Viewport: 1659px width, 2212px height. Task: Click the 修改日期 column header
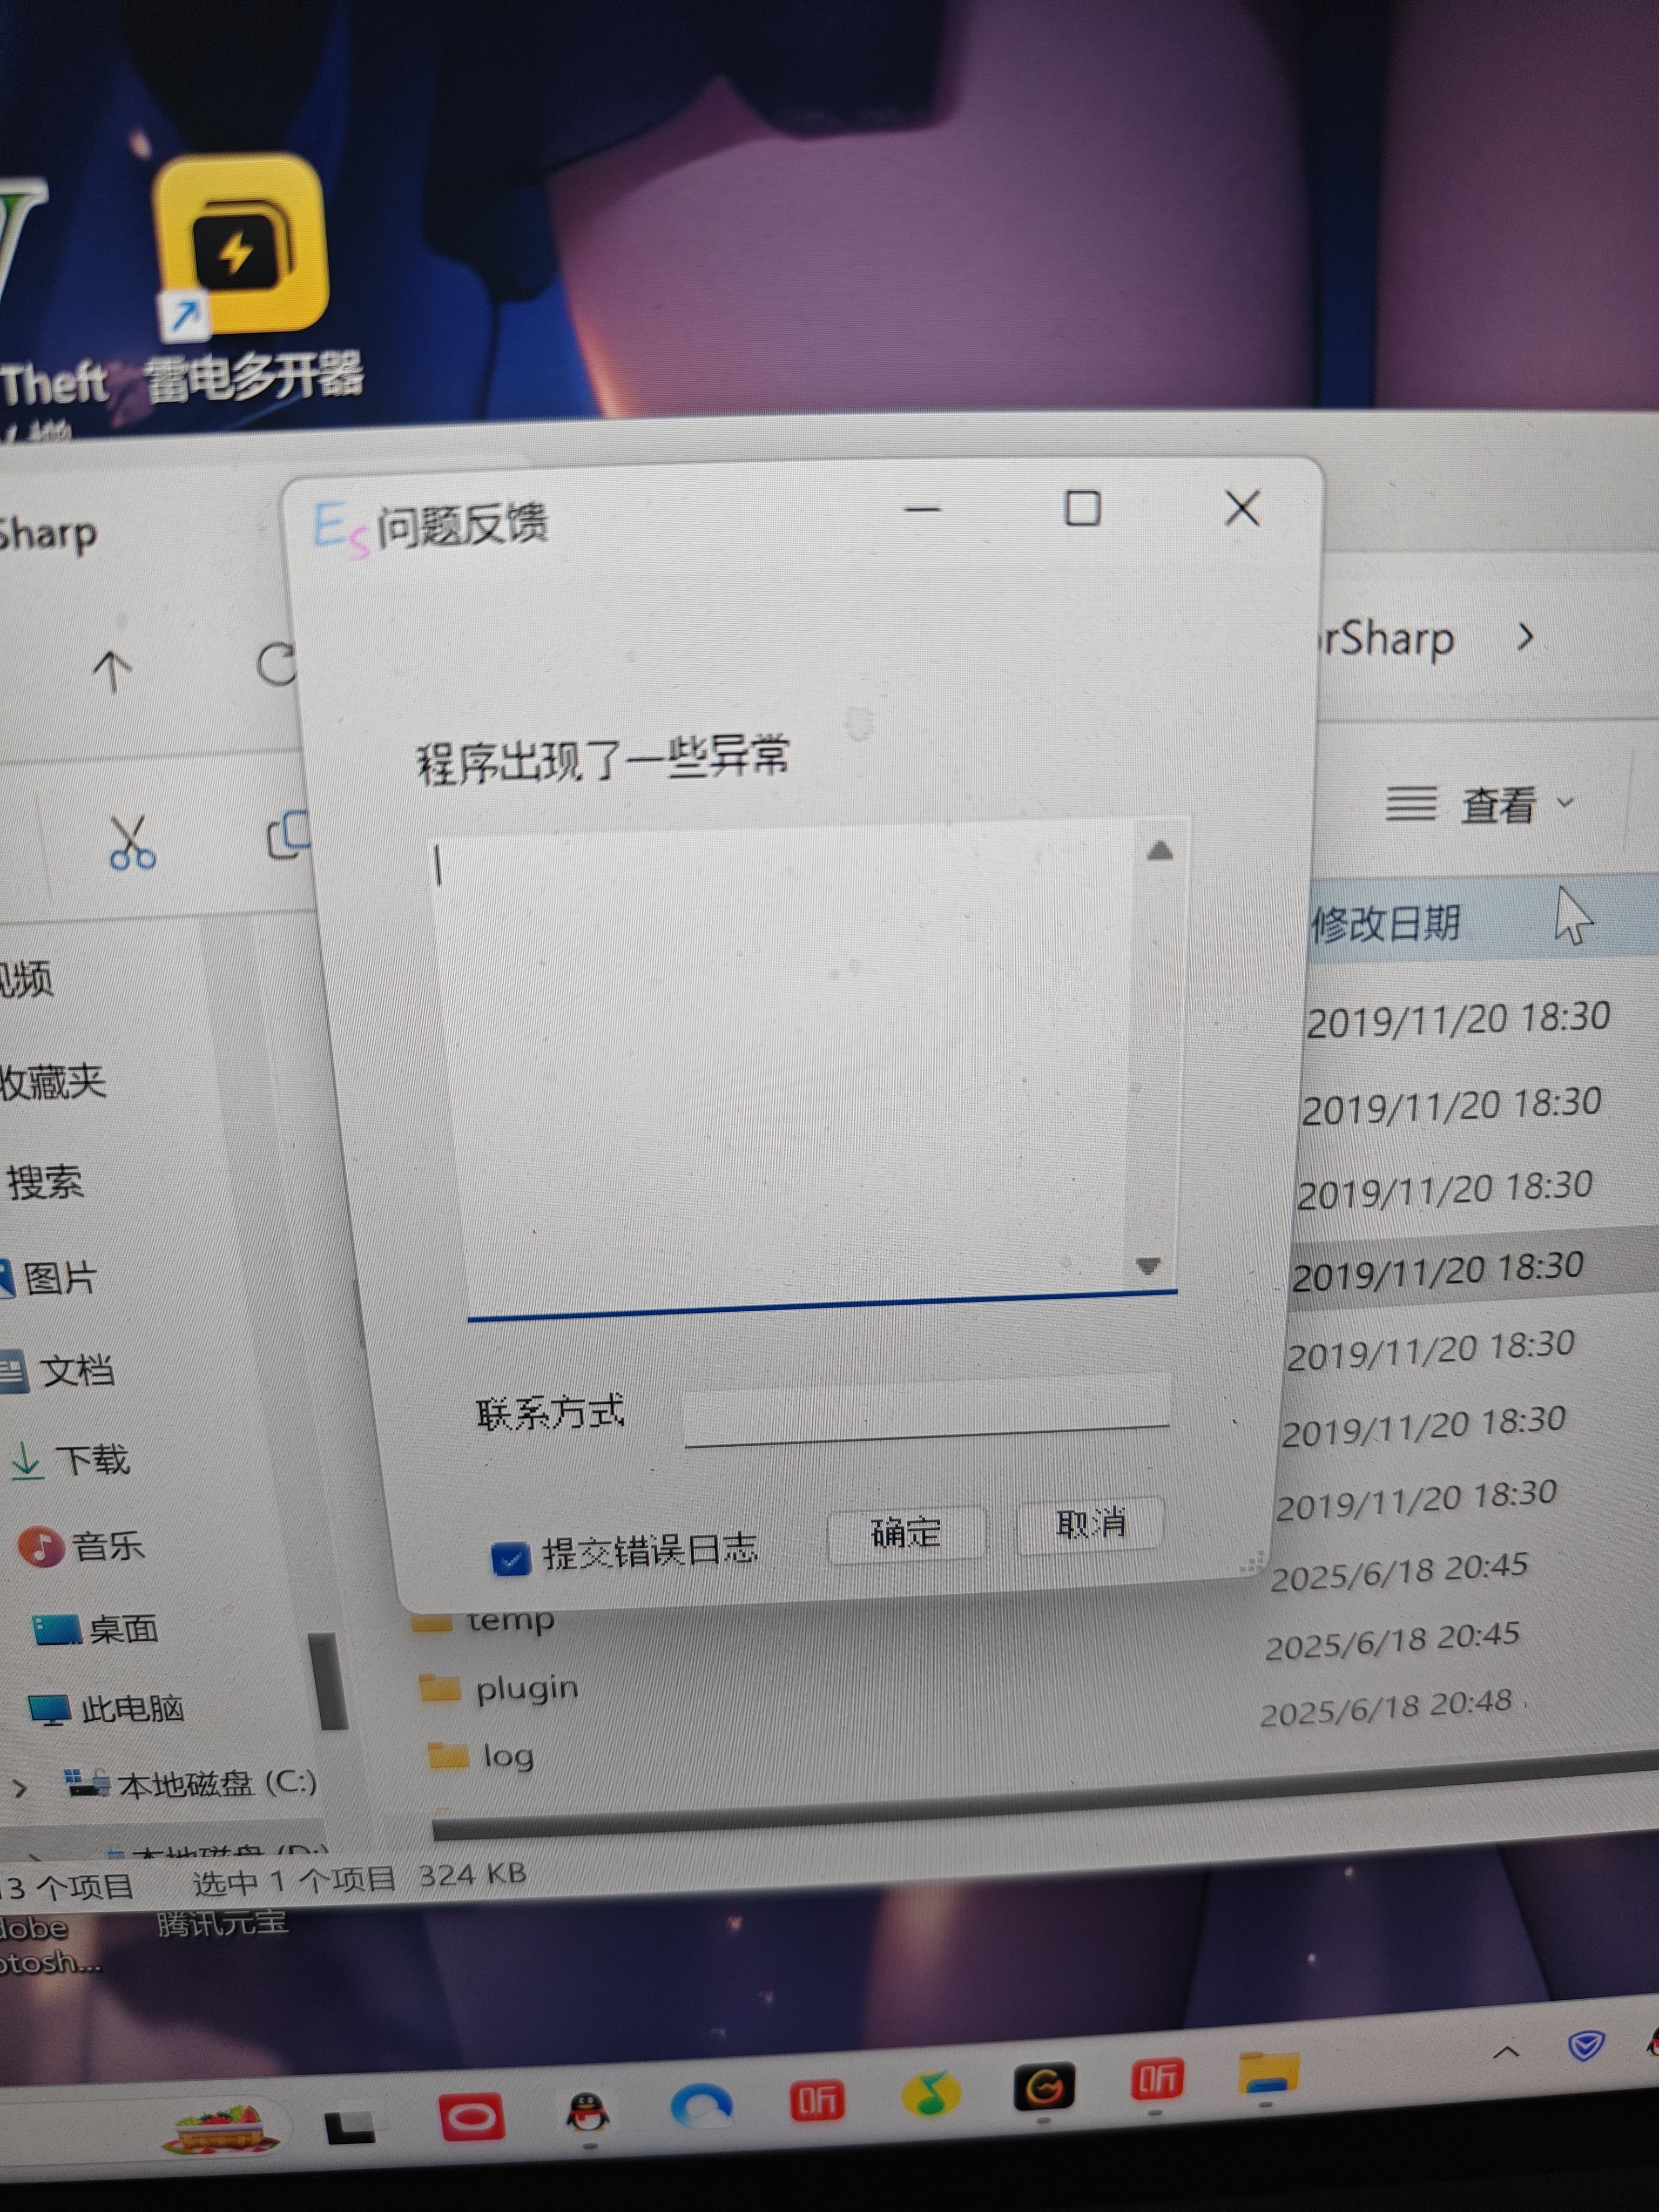[x=1386, y=923]
